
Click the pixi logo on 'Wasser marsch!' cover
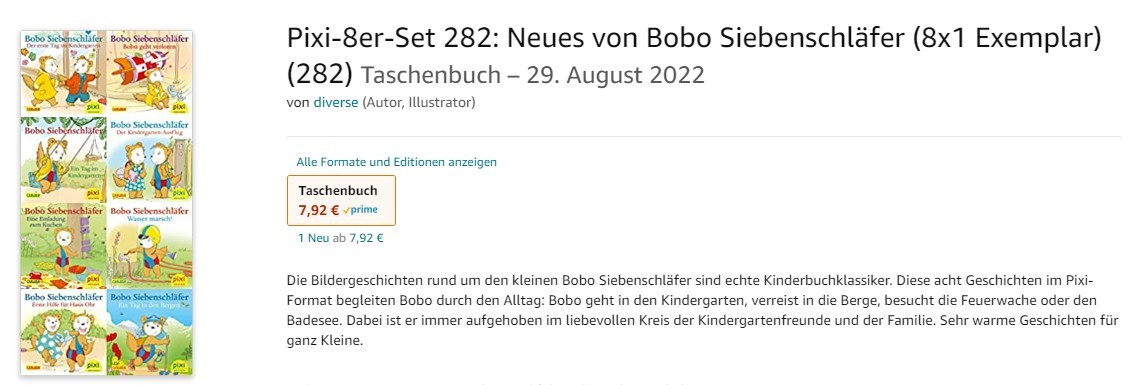click(179, 279)
